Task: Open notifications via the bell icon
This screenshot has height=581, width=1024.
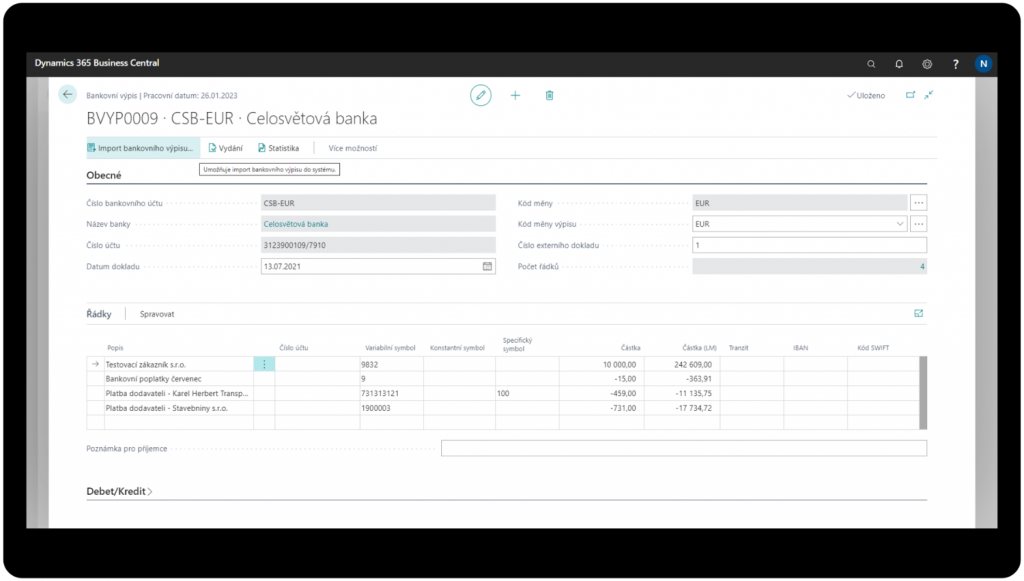Action: pyautogui.click(x=899, y=64)
